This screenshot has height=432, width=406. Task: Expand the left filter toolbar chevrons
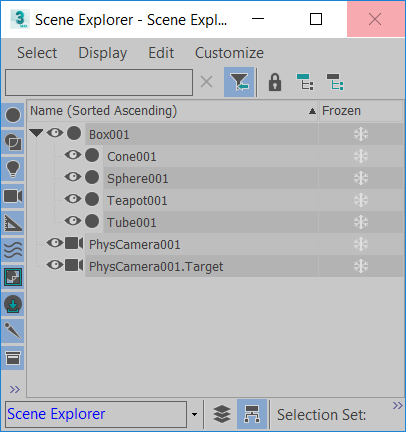click(x=15, y=389)
